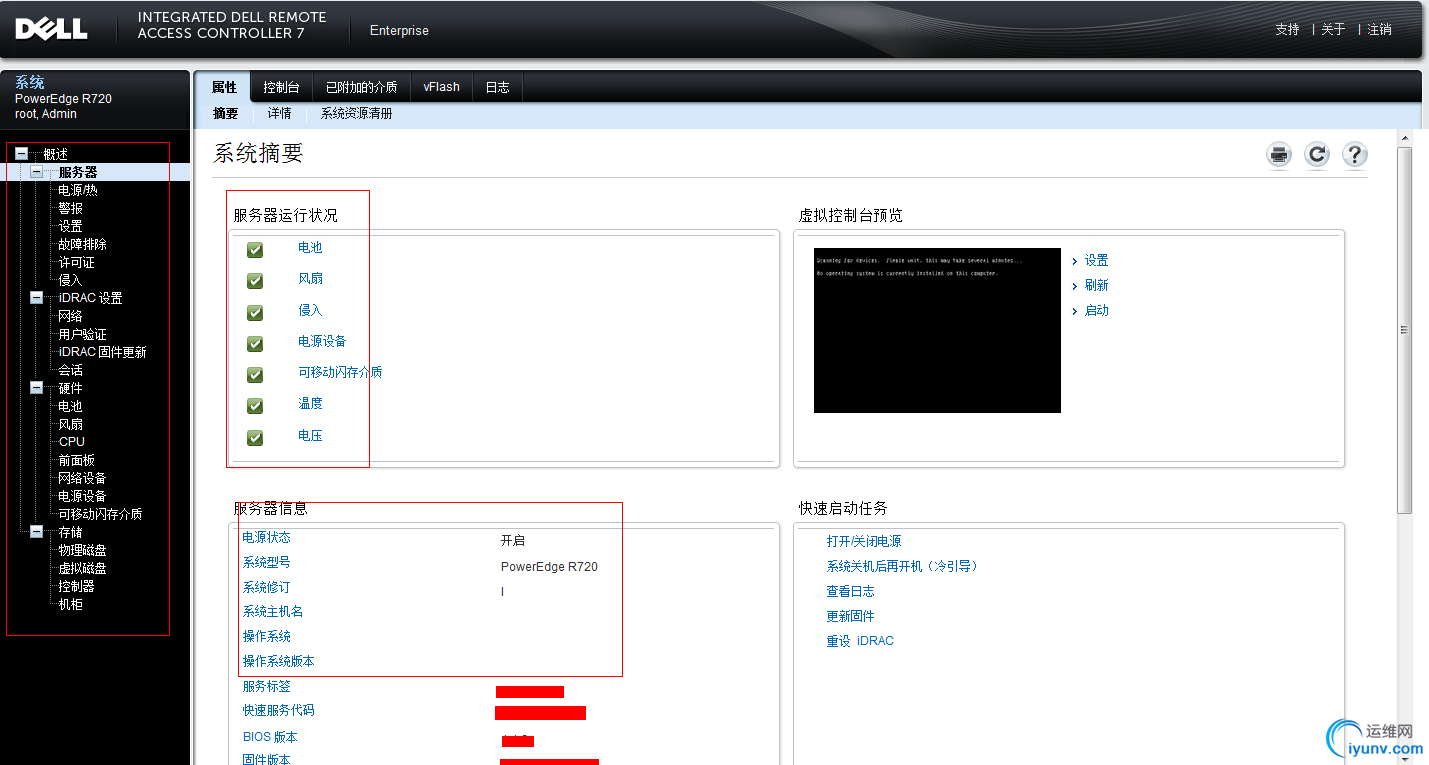Select CPU in the hardware tree
Screen dimensions: 1429x765
point(70,441)
